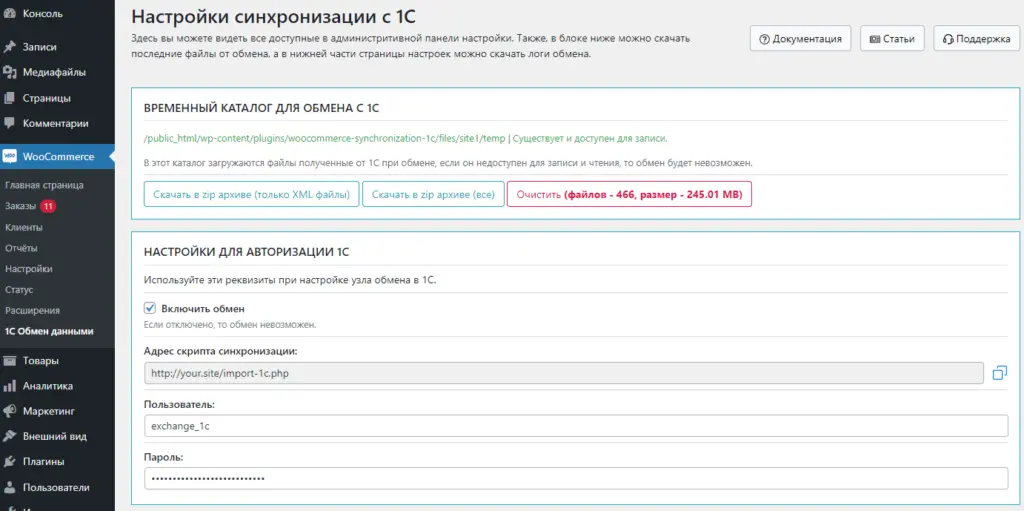The height and width of the screenshot is (511, 1024).
Task: Click the red Очистить files button
Action: tap(629, 194)
